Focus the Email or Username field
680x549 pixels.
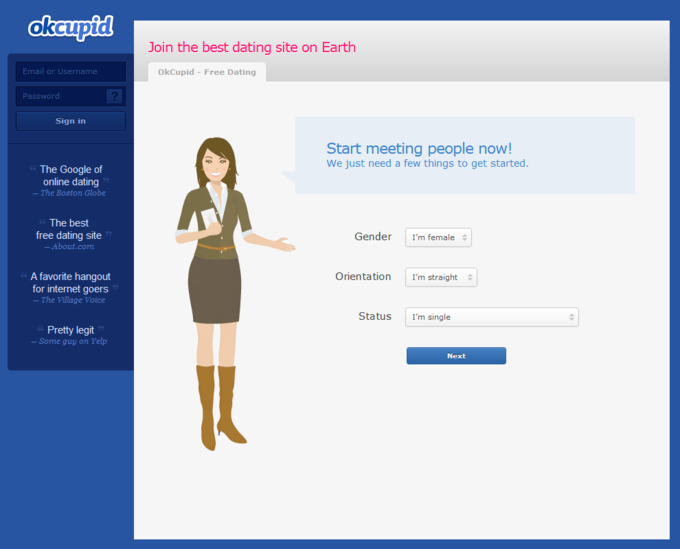(x=71, y=72)
